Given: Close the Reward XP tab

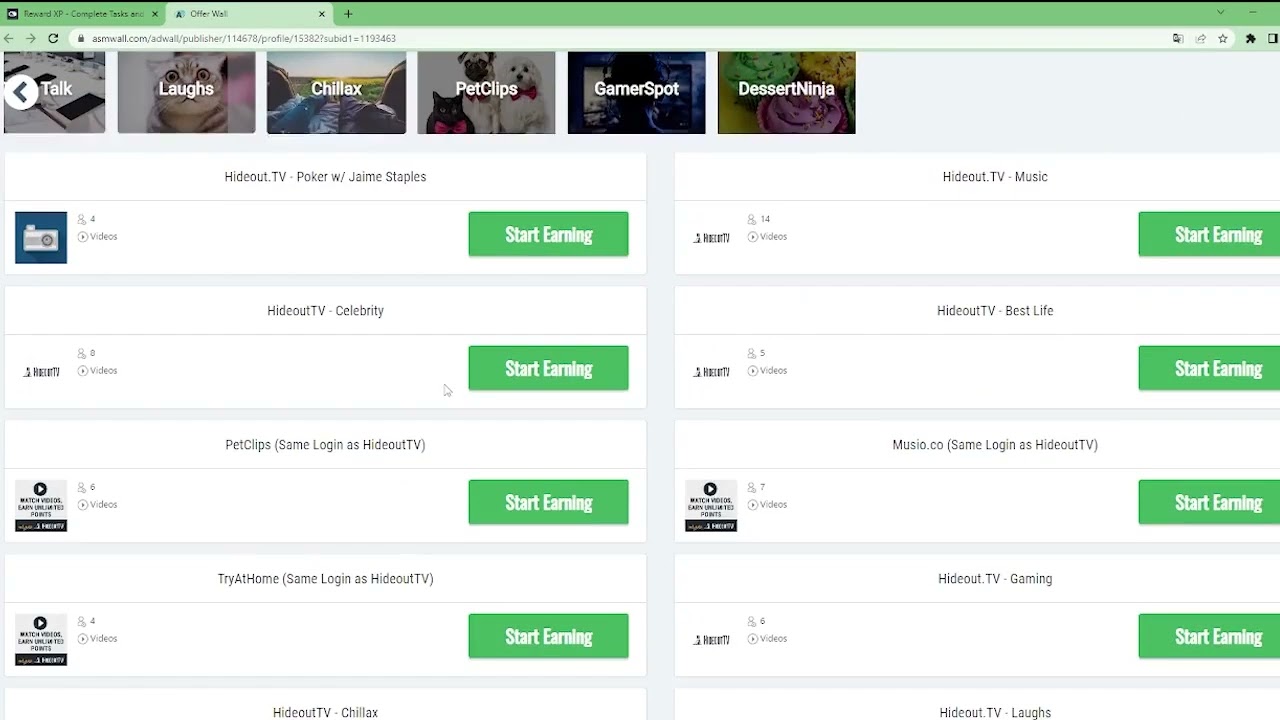Looking at the screenshot, I should point(154,14).
